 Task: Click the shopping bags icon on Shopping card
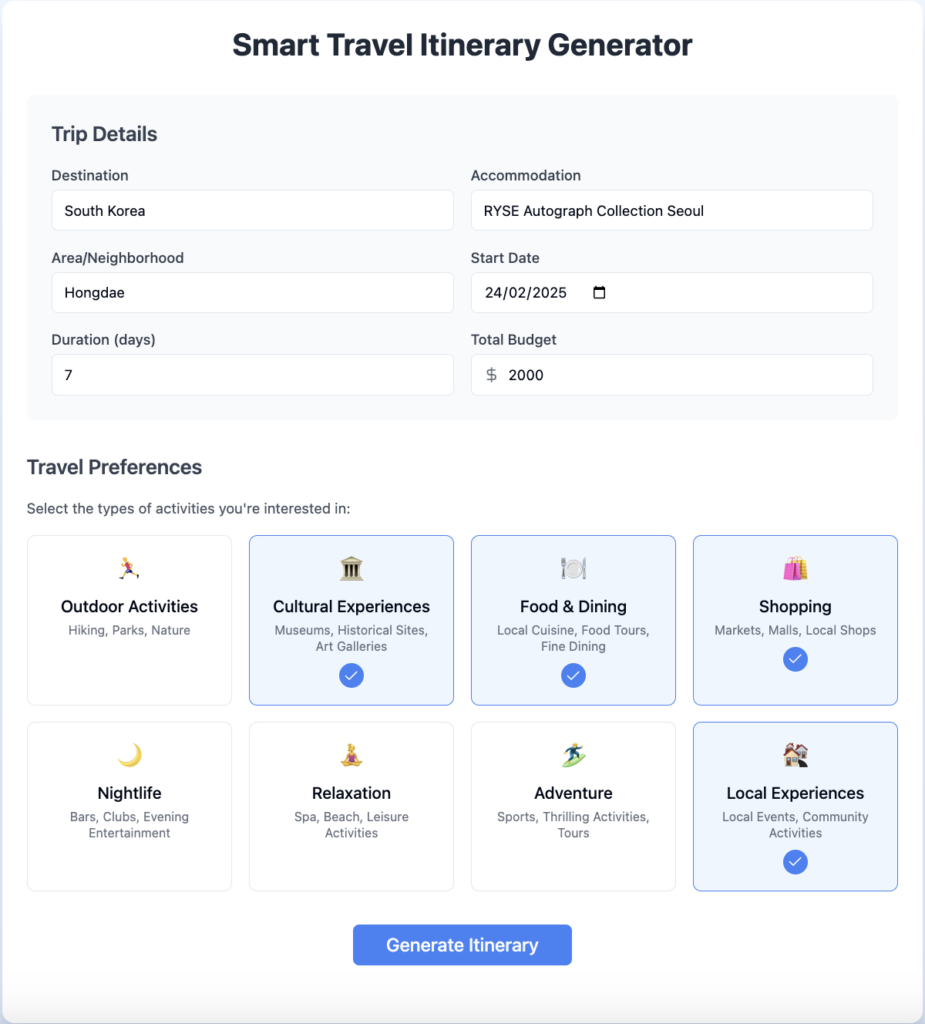pos(795,568)
